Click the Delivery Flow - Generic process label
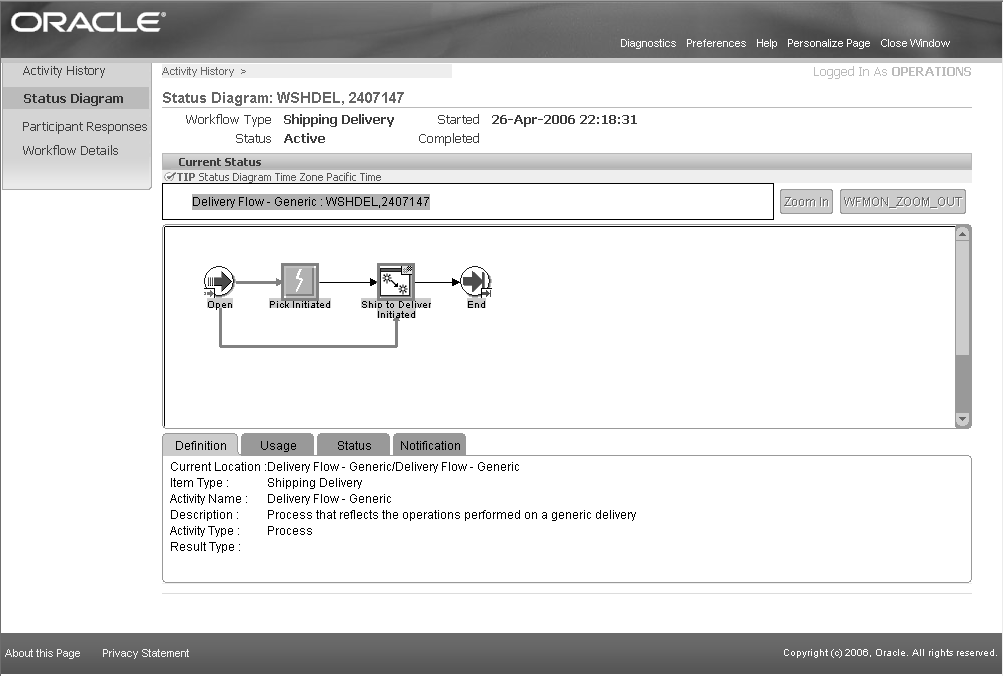 click(x=311, y=201)
